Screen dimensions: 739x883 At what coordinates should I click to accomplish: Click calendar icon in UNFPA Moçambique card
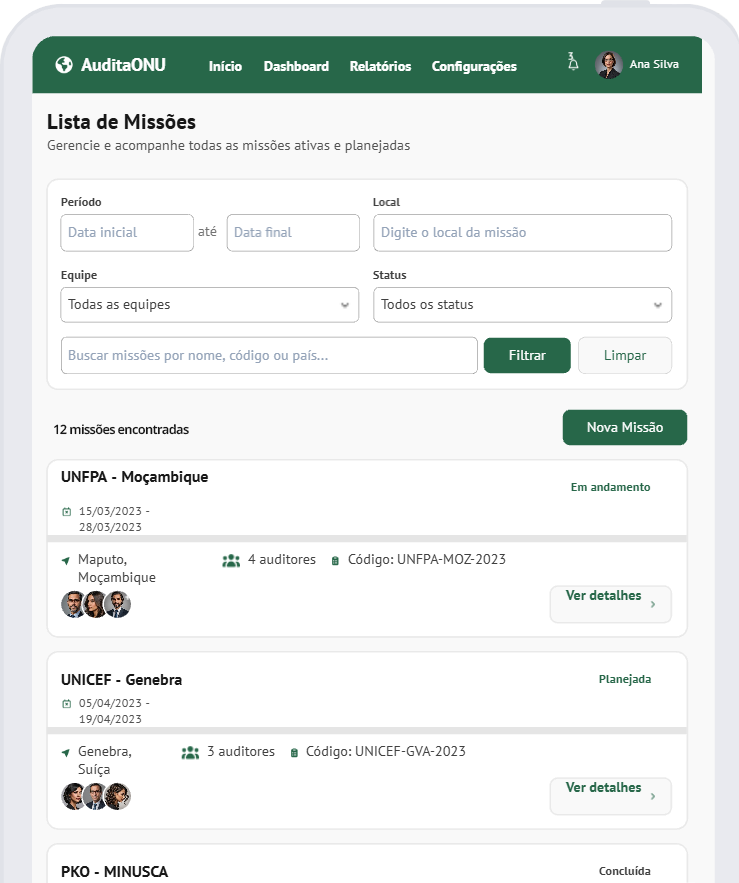[66, 512]
